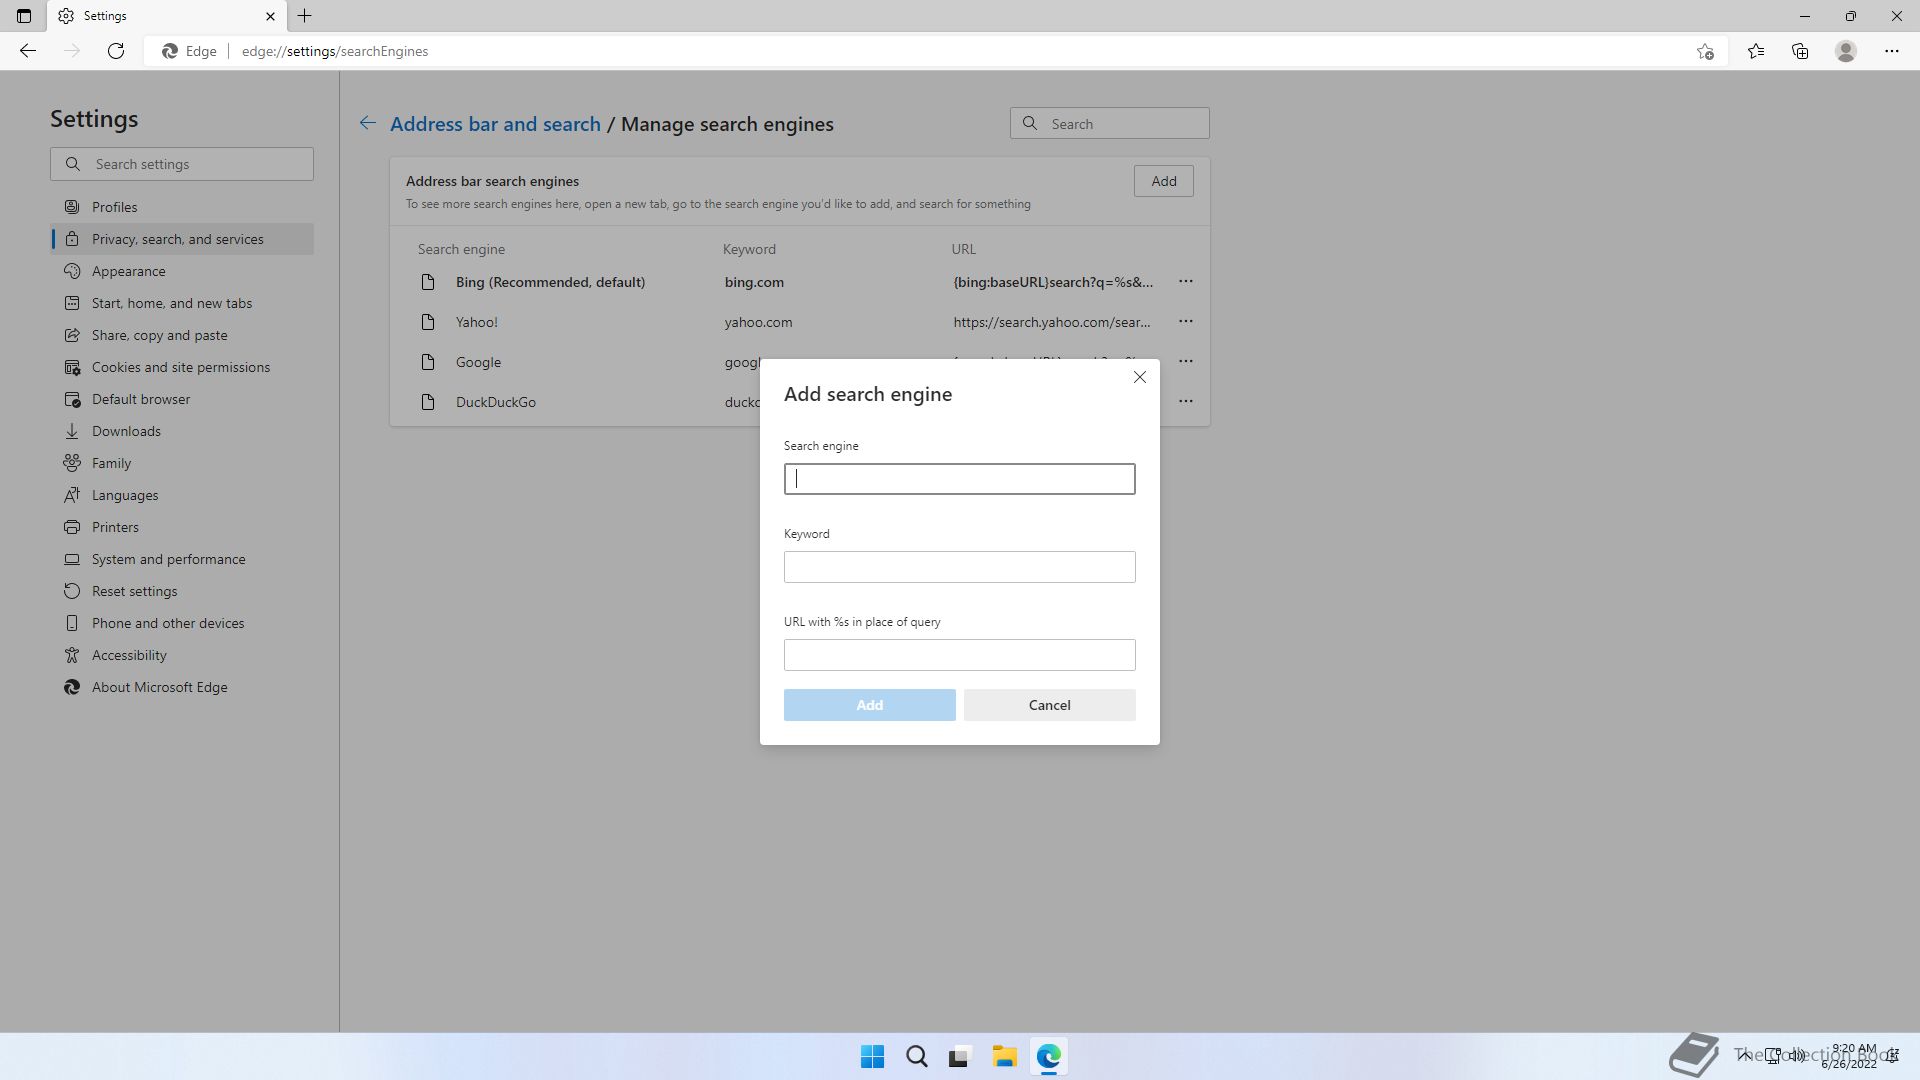Click the Google search engine row
This screenshot has height=1080, width=1920.
(x=800, y=362)
